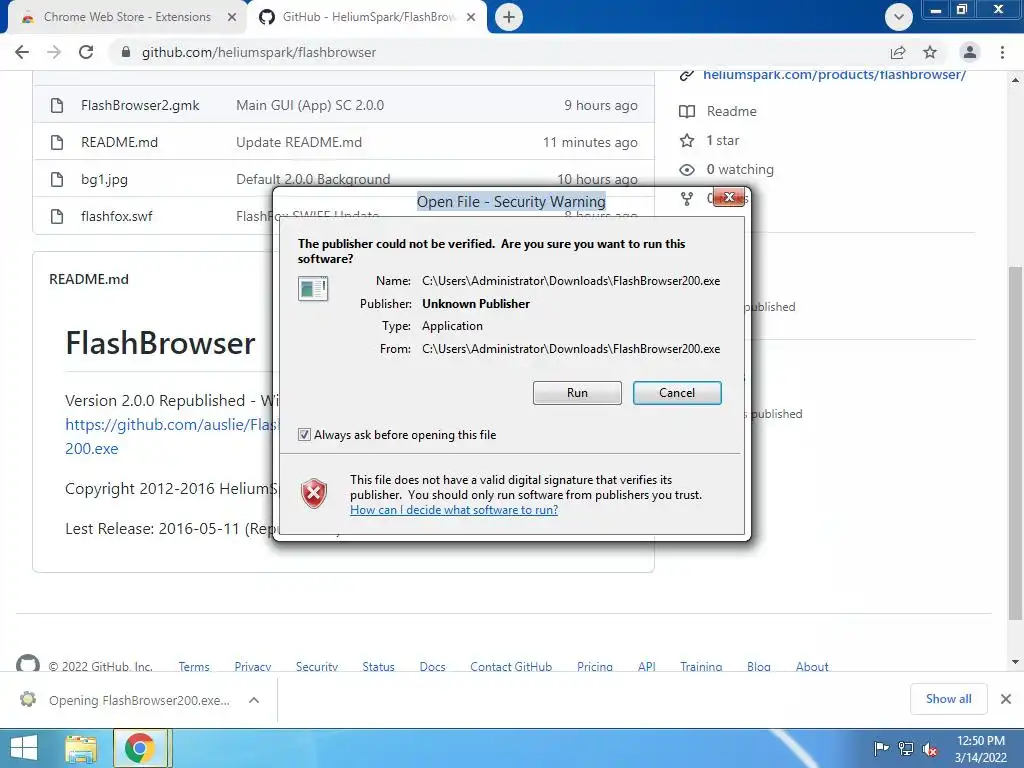The image size is (1024, 768).
Task: Open Terms footer link
Action: 194,667
